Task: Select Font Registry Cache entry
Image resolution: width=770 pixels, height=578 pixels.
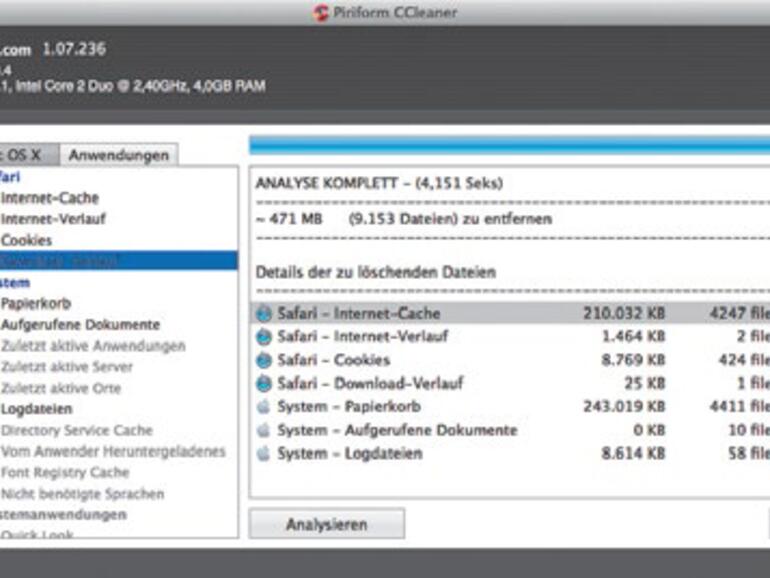Action: tap(65, 472)
